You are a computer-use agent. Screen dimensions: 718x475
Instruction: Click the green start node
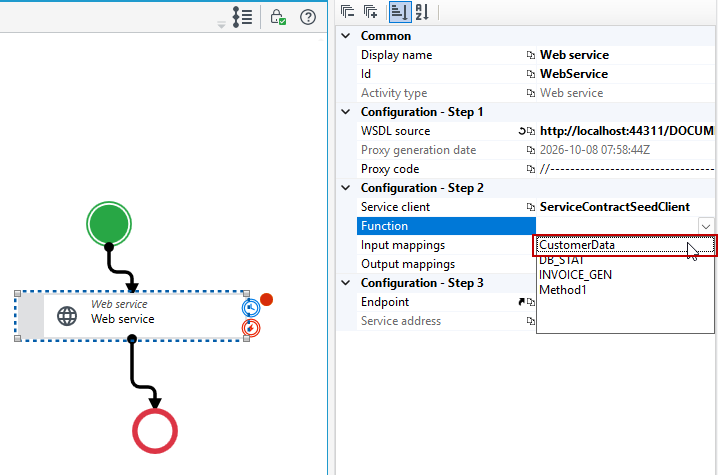pyautogui.click(x=109, y=224)
